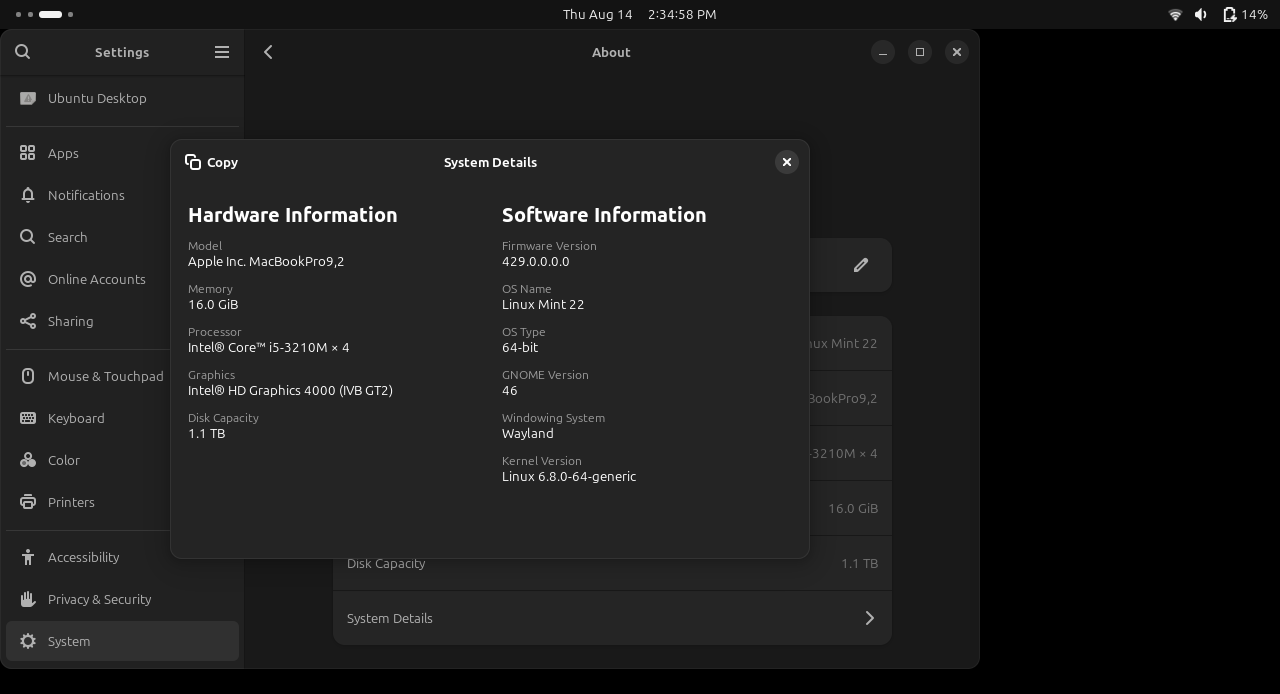
Task: Open Online Accounts settings
Action: click(x=96, y=279)
